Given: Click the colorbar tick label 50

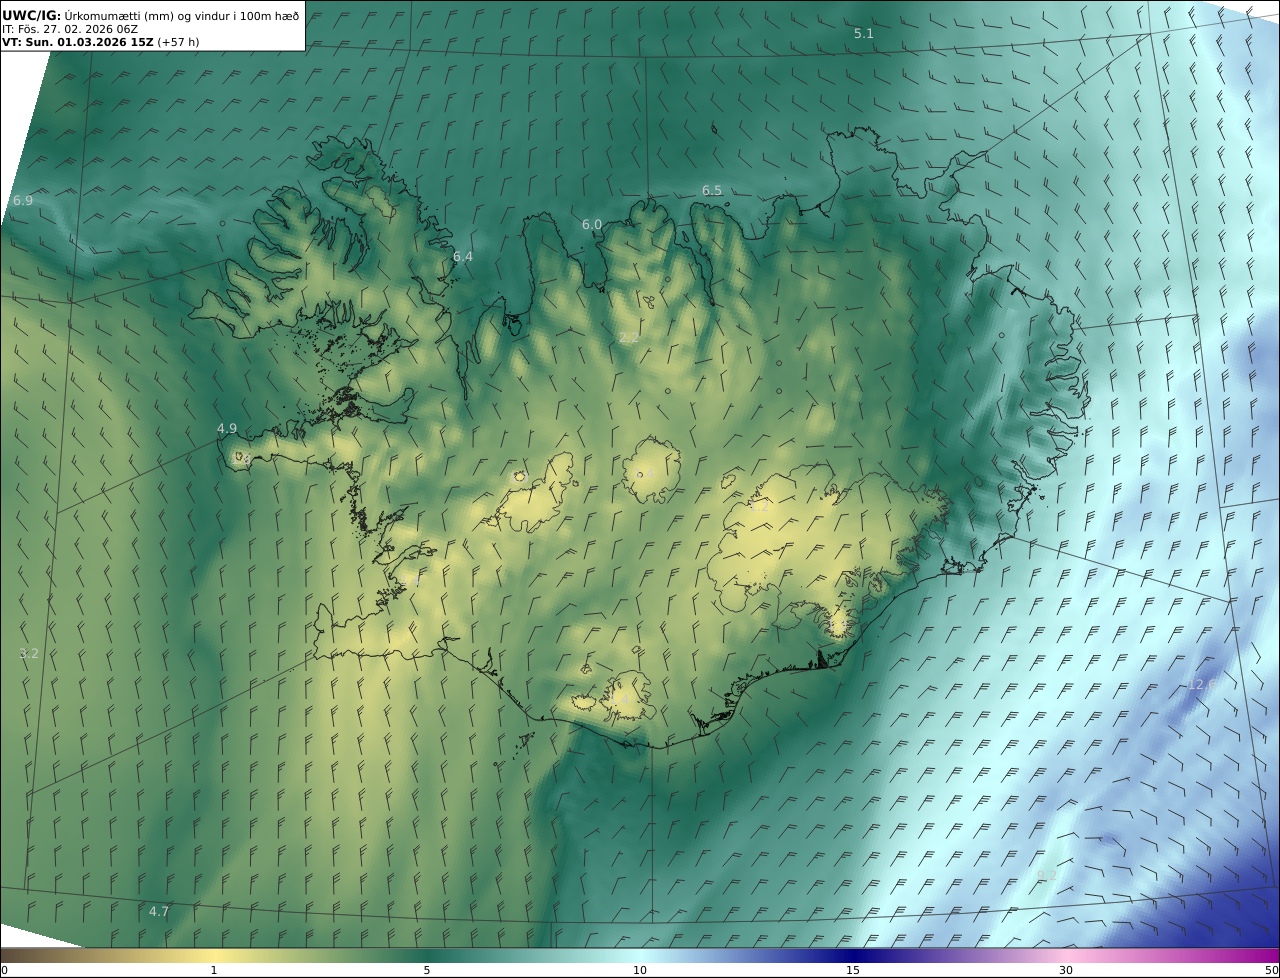Looking at the screenshot, I should (1271, 970).
